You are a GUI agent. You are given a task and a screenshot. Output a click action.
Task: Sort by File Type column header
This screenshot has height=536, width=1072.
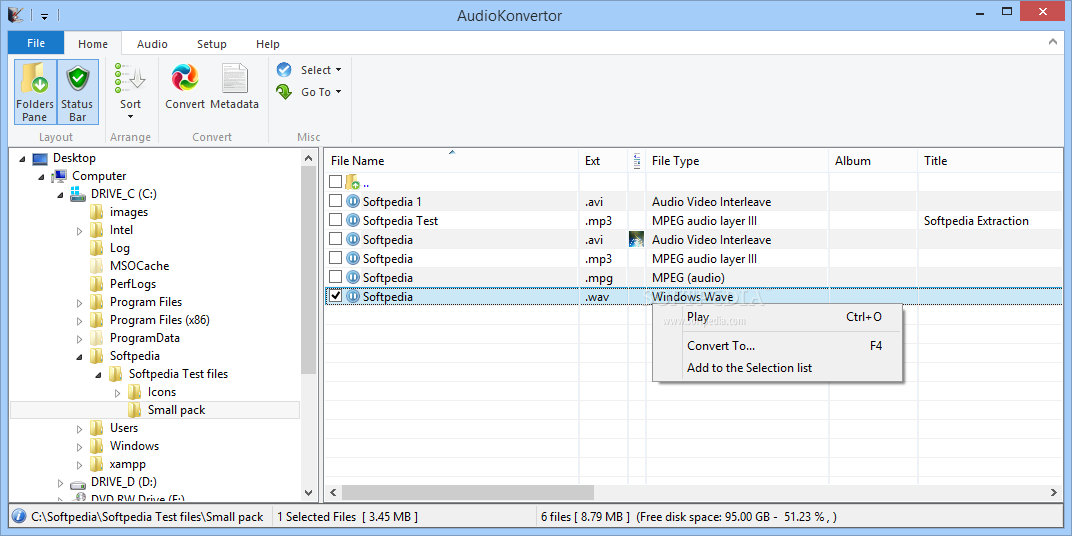[737, 161]
